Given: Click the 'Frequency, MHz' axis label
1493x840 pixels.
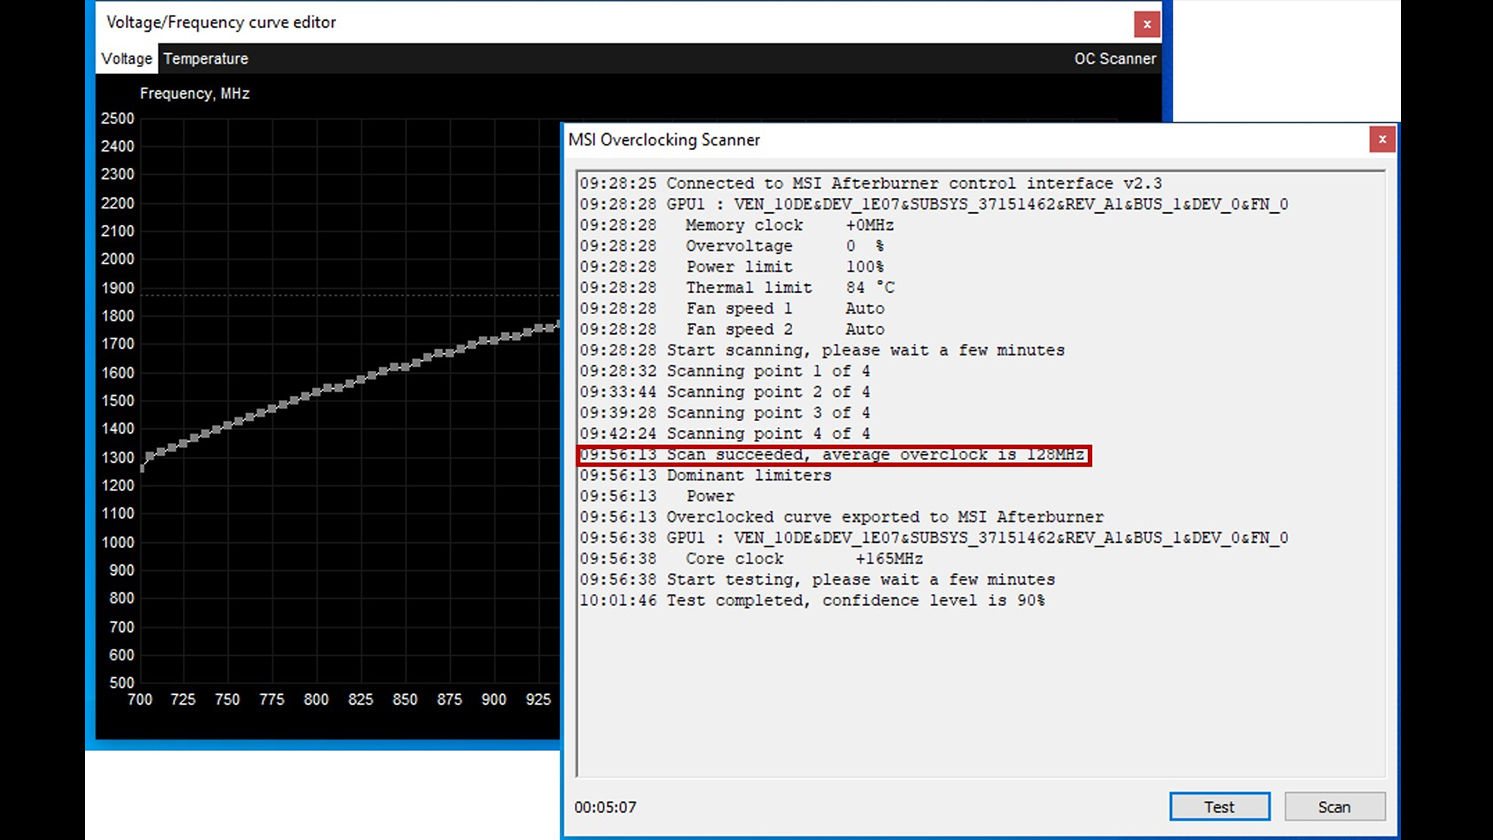Looking at the screenshot, I should coord(194,94).
